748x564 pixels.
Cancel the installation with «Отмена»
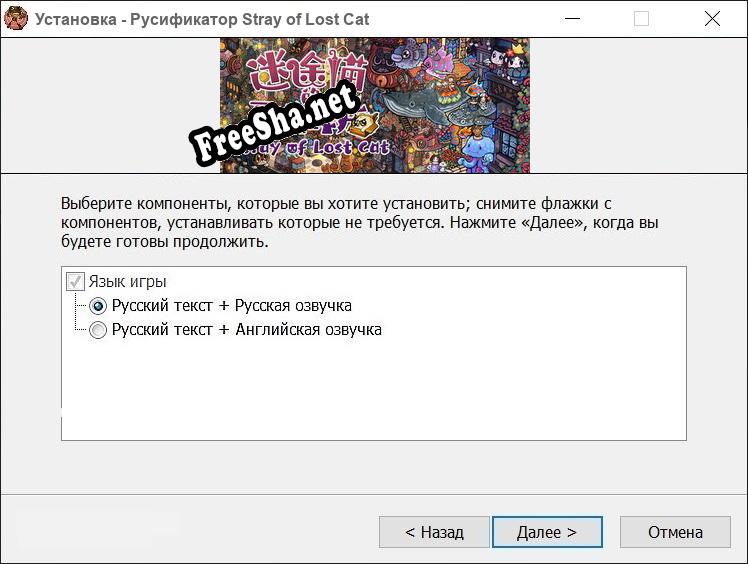[x=675, y=532]
